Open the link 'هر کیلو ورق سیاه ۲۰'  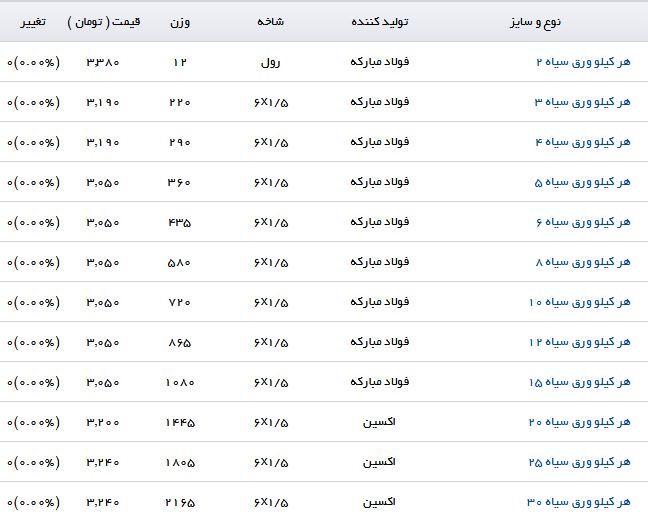(x=579, y=422)
